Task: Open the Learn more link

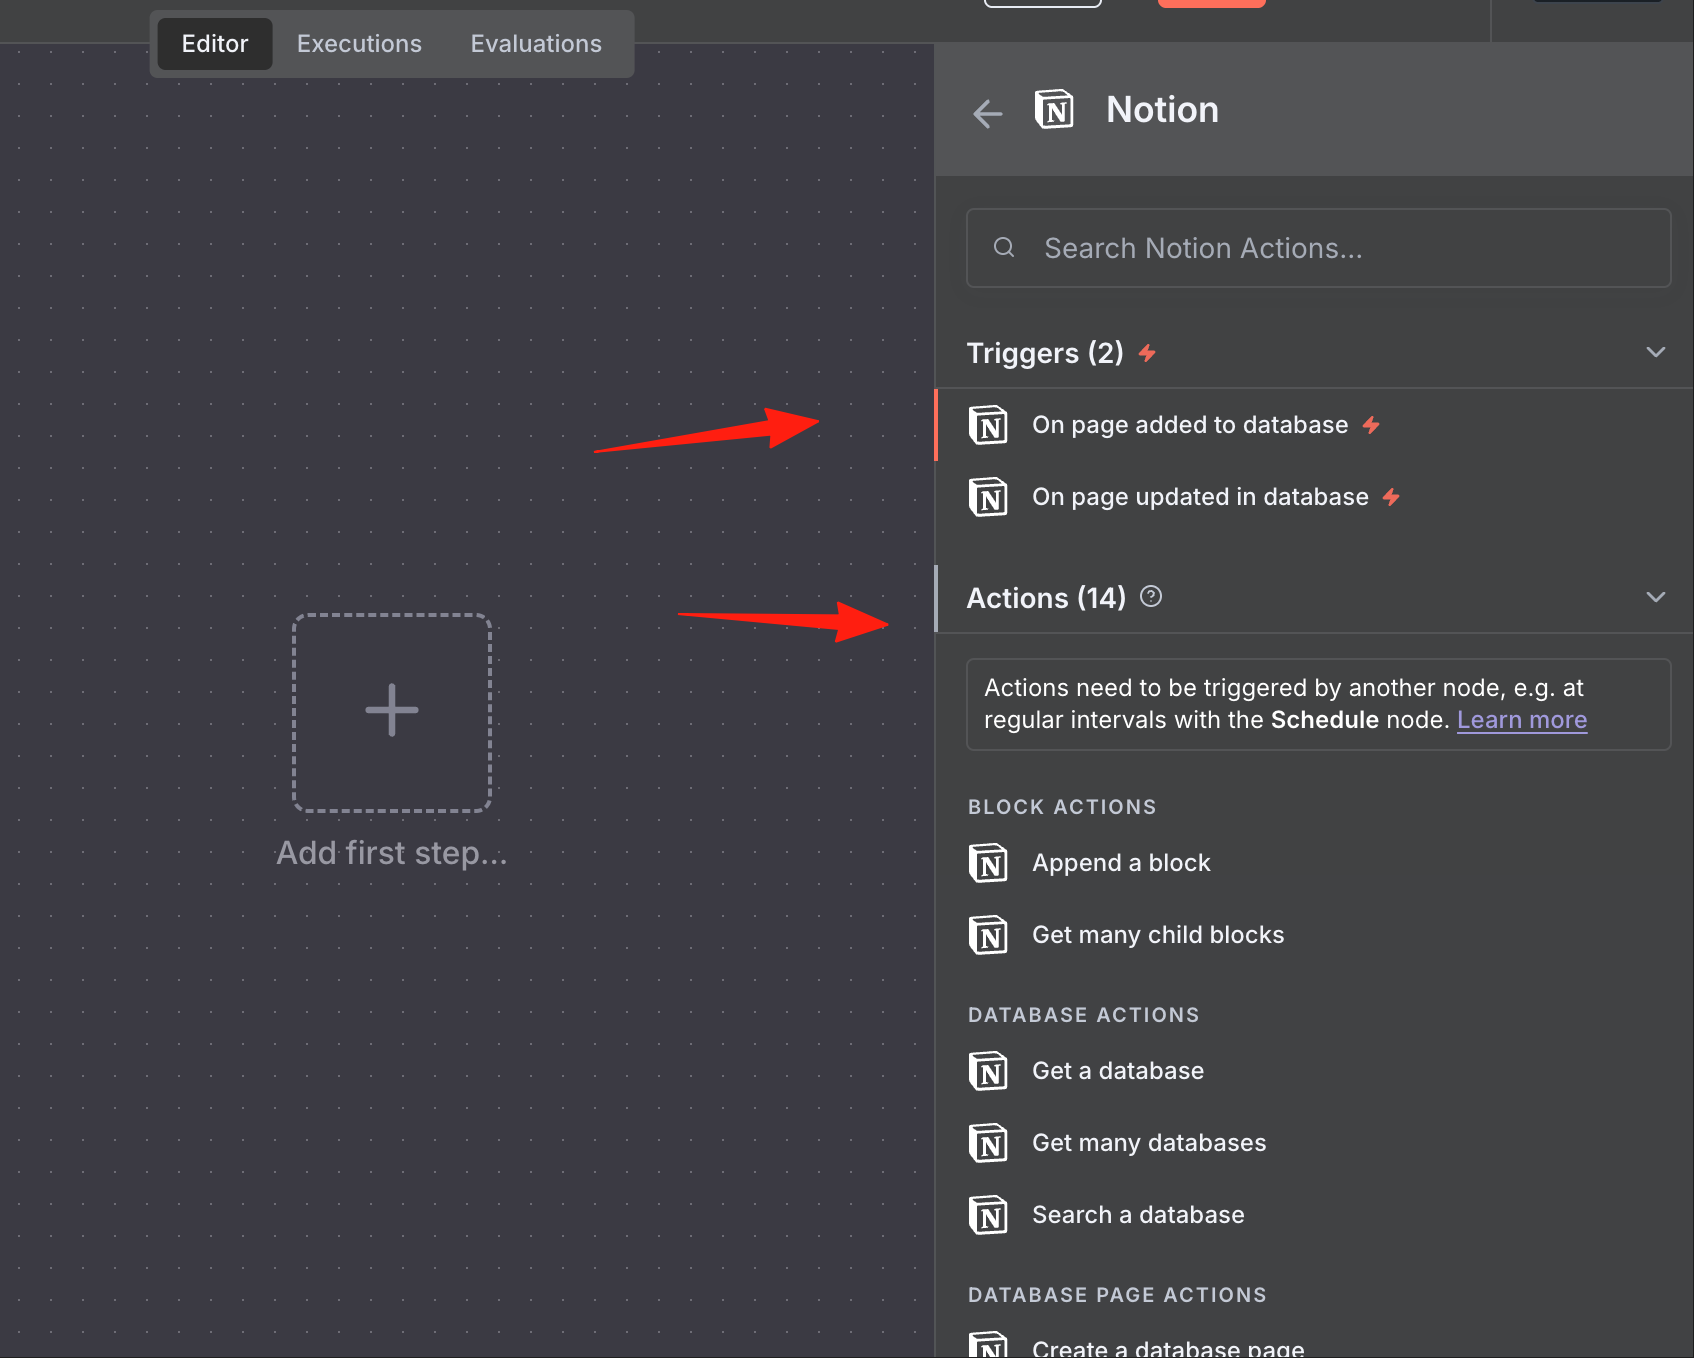Action: click(x=1522, y=720)
